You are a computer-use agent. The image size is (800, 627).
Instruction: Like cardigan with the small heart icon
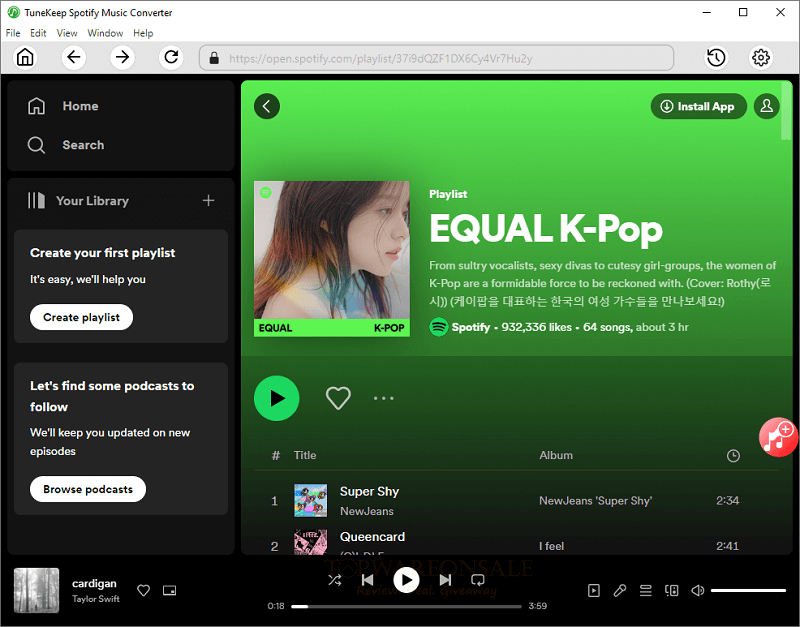click(x=143, y=590)
